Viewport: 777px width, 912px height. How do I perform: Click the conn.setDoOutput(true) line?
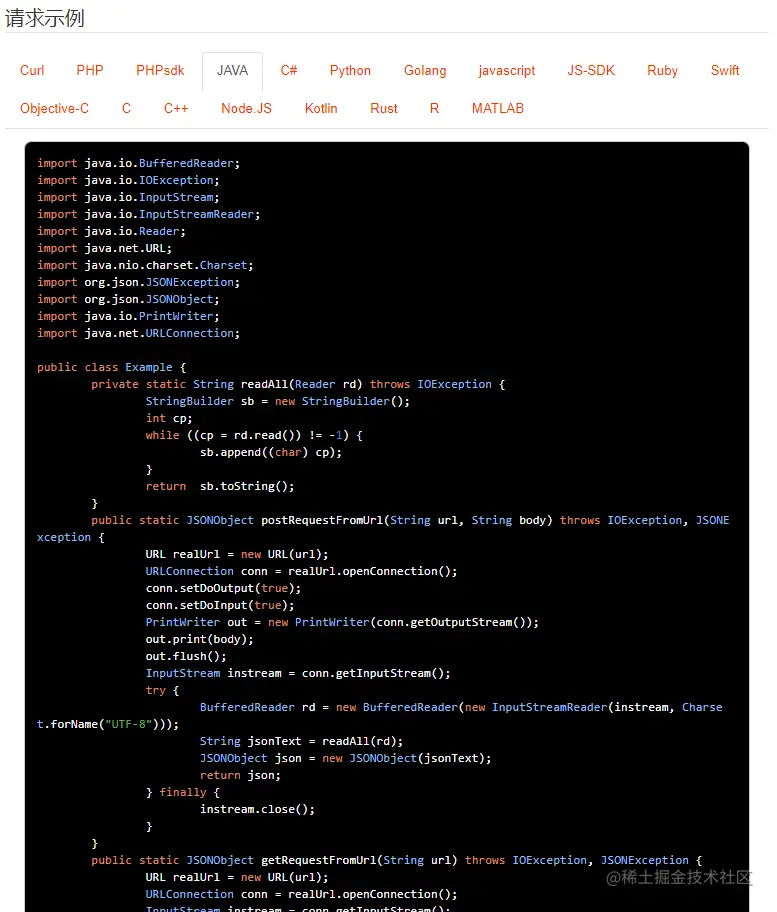point(223,589)
